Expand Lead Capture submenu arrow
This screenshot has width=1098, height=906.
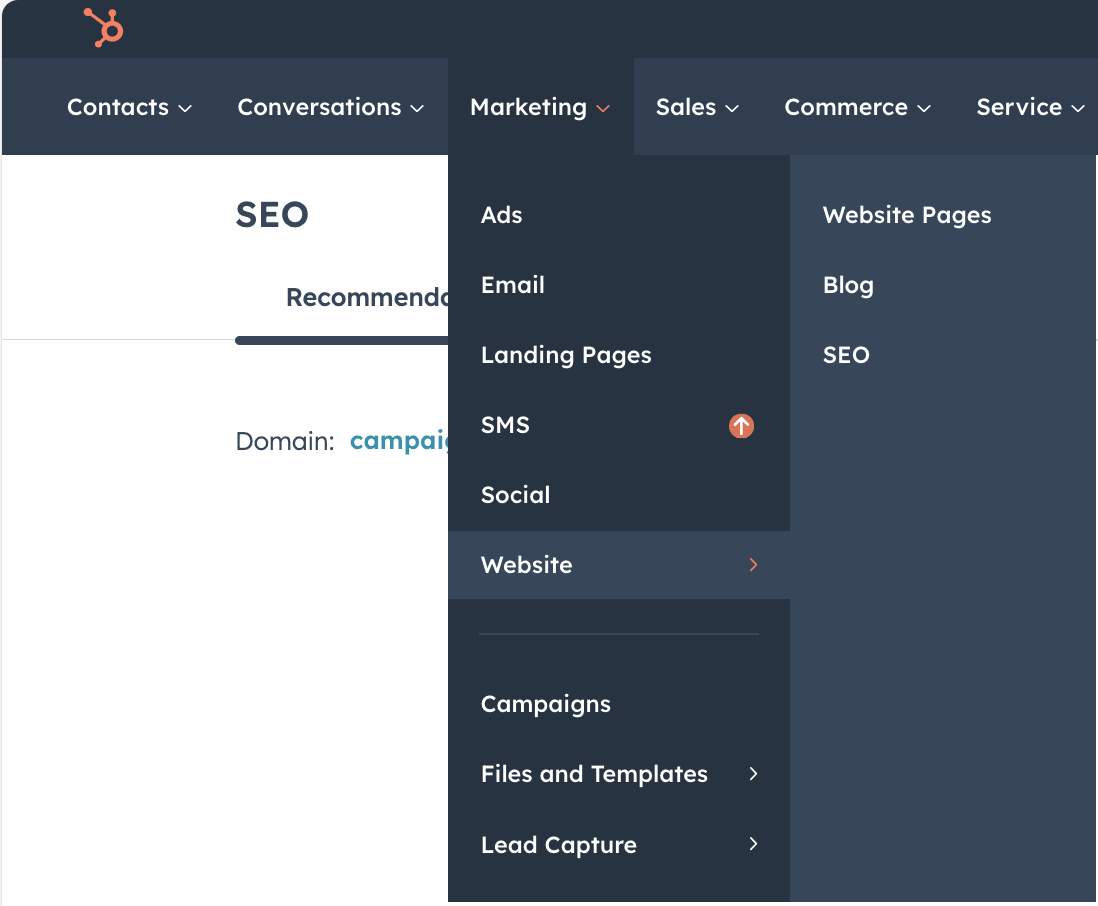pyautogui.click(x=753, y=844)
